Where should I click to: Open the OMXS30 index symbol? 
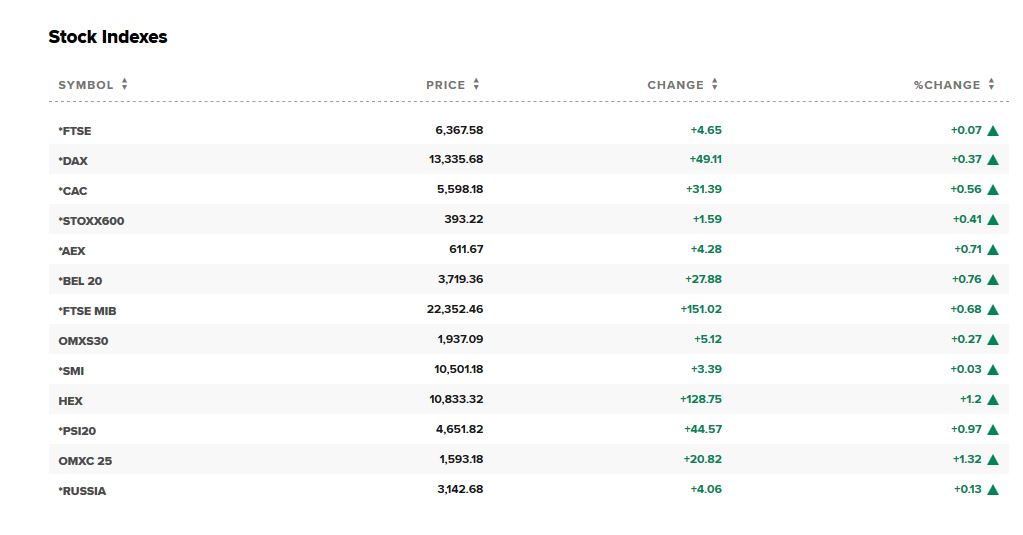point(83,341)
